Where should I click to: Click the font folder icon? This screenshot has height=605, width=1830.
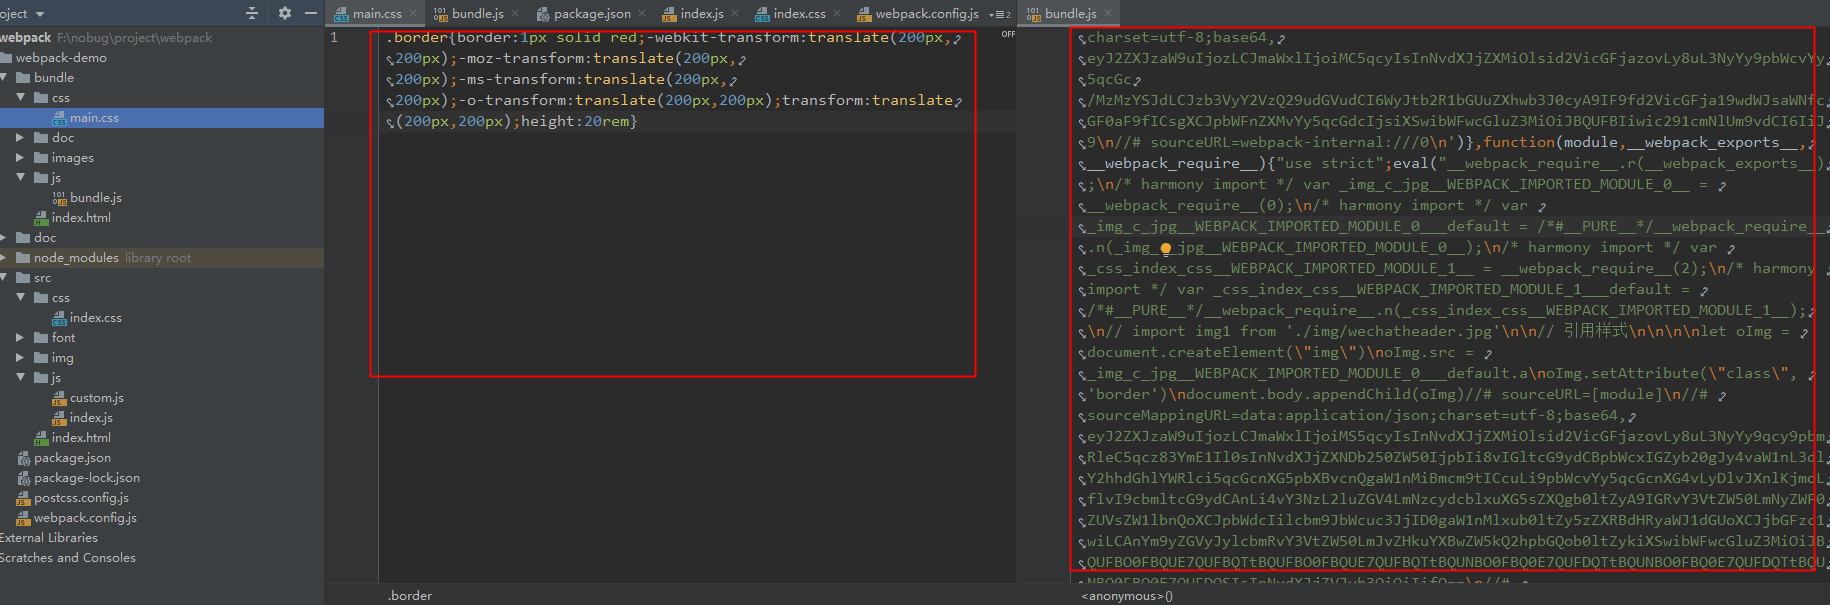(41, 337)
